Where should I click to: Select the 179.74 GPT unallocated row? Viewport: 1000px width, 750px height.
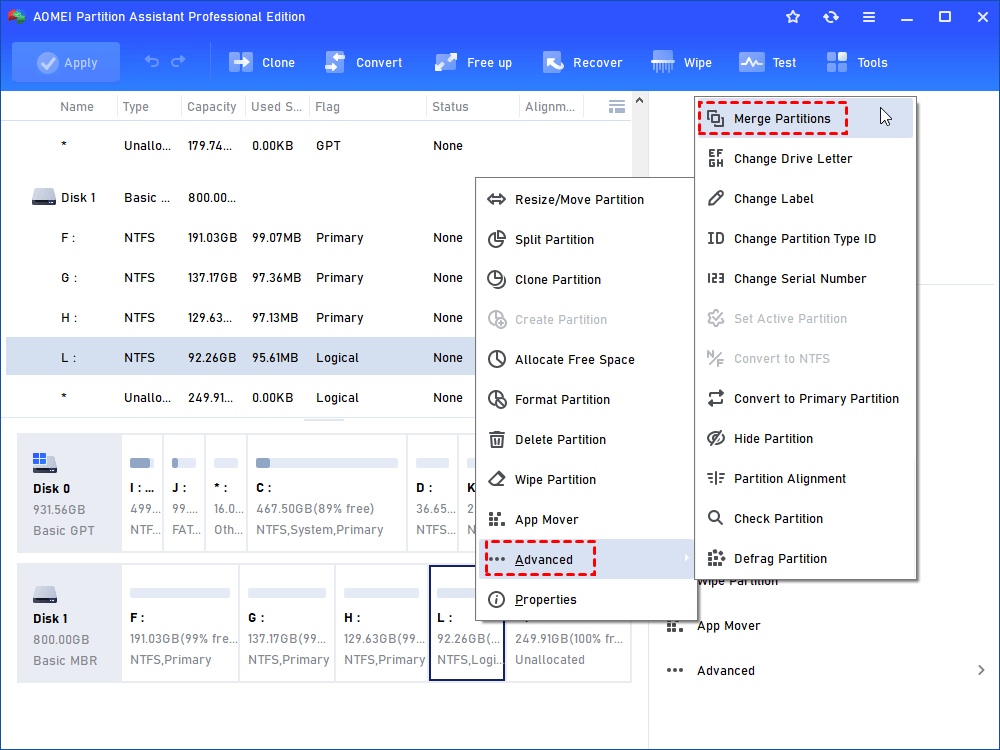(x=319, y=145)
